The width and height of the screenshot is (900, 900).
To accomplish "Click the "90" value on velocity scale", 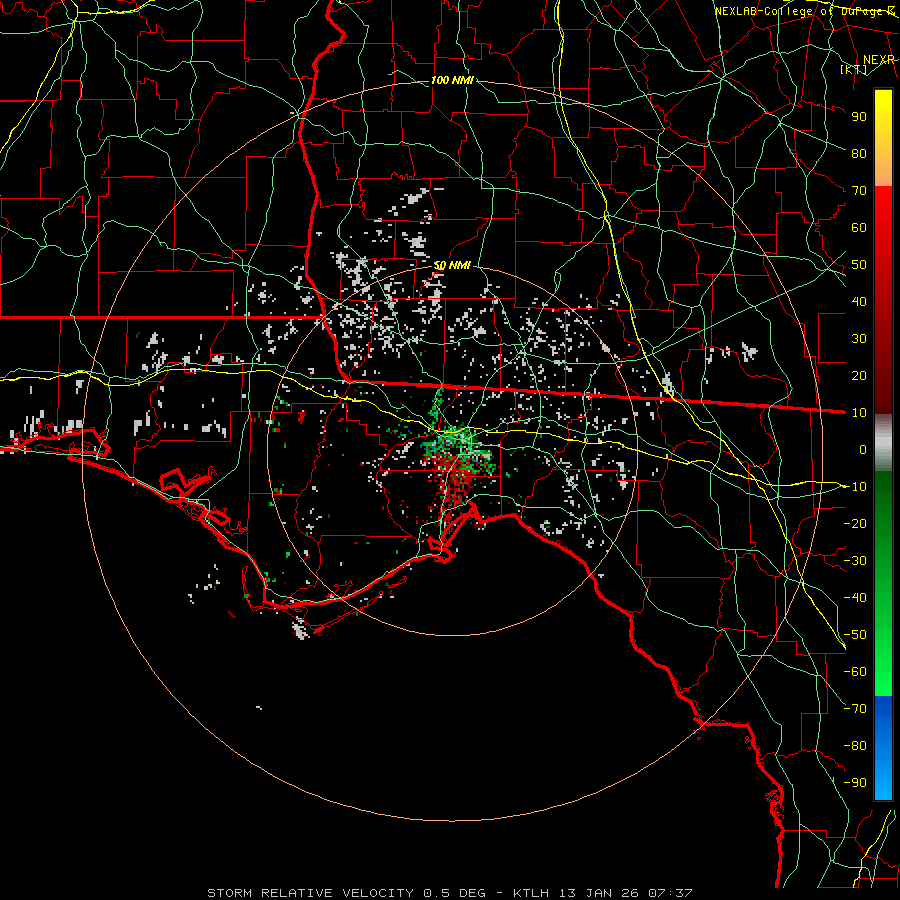I will tap(859, 117).
